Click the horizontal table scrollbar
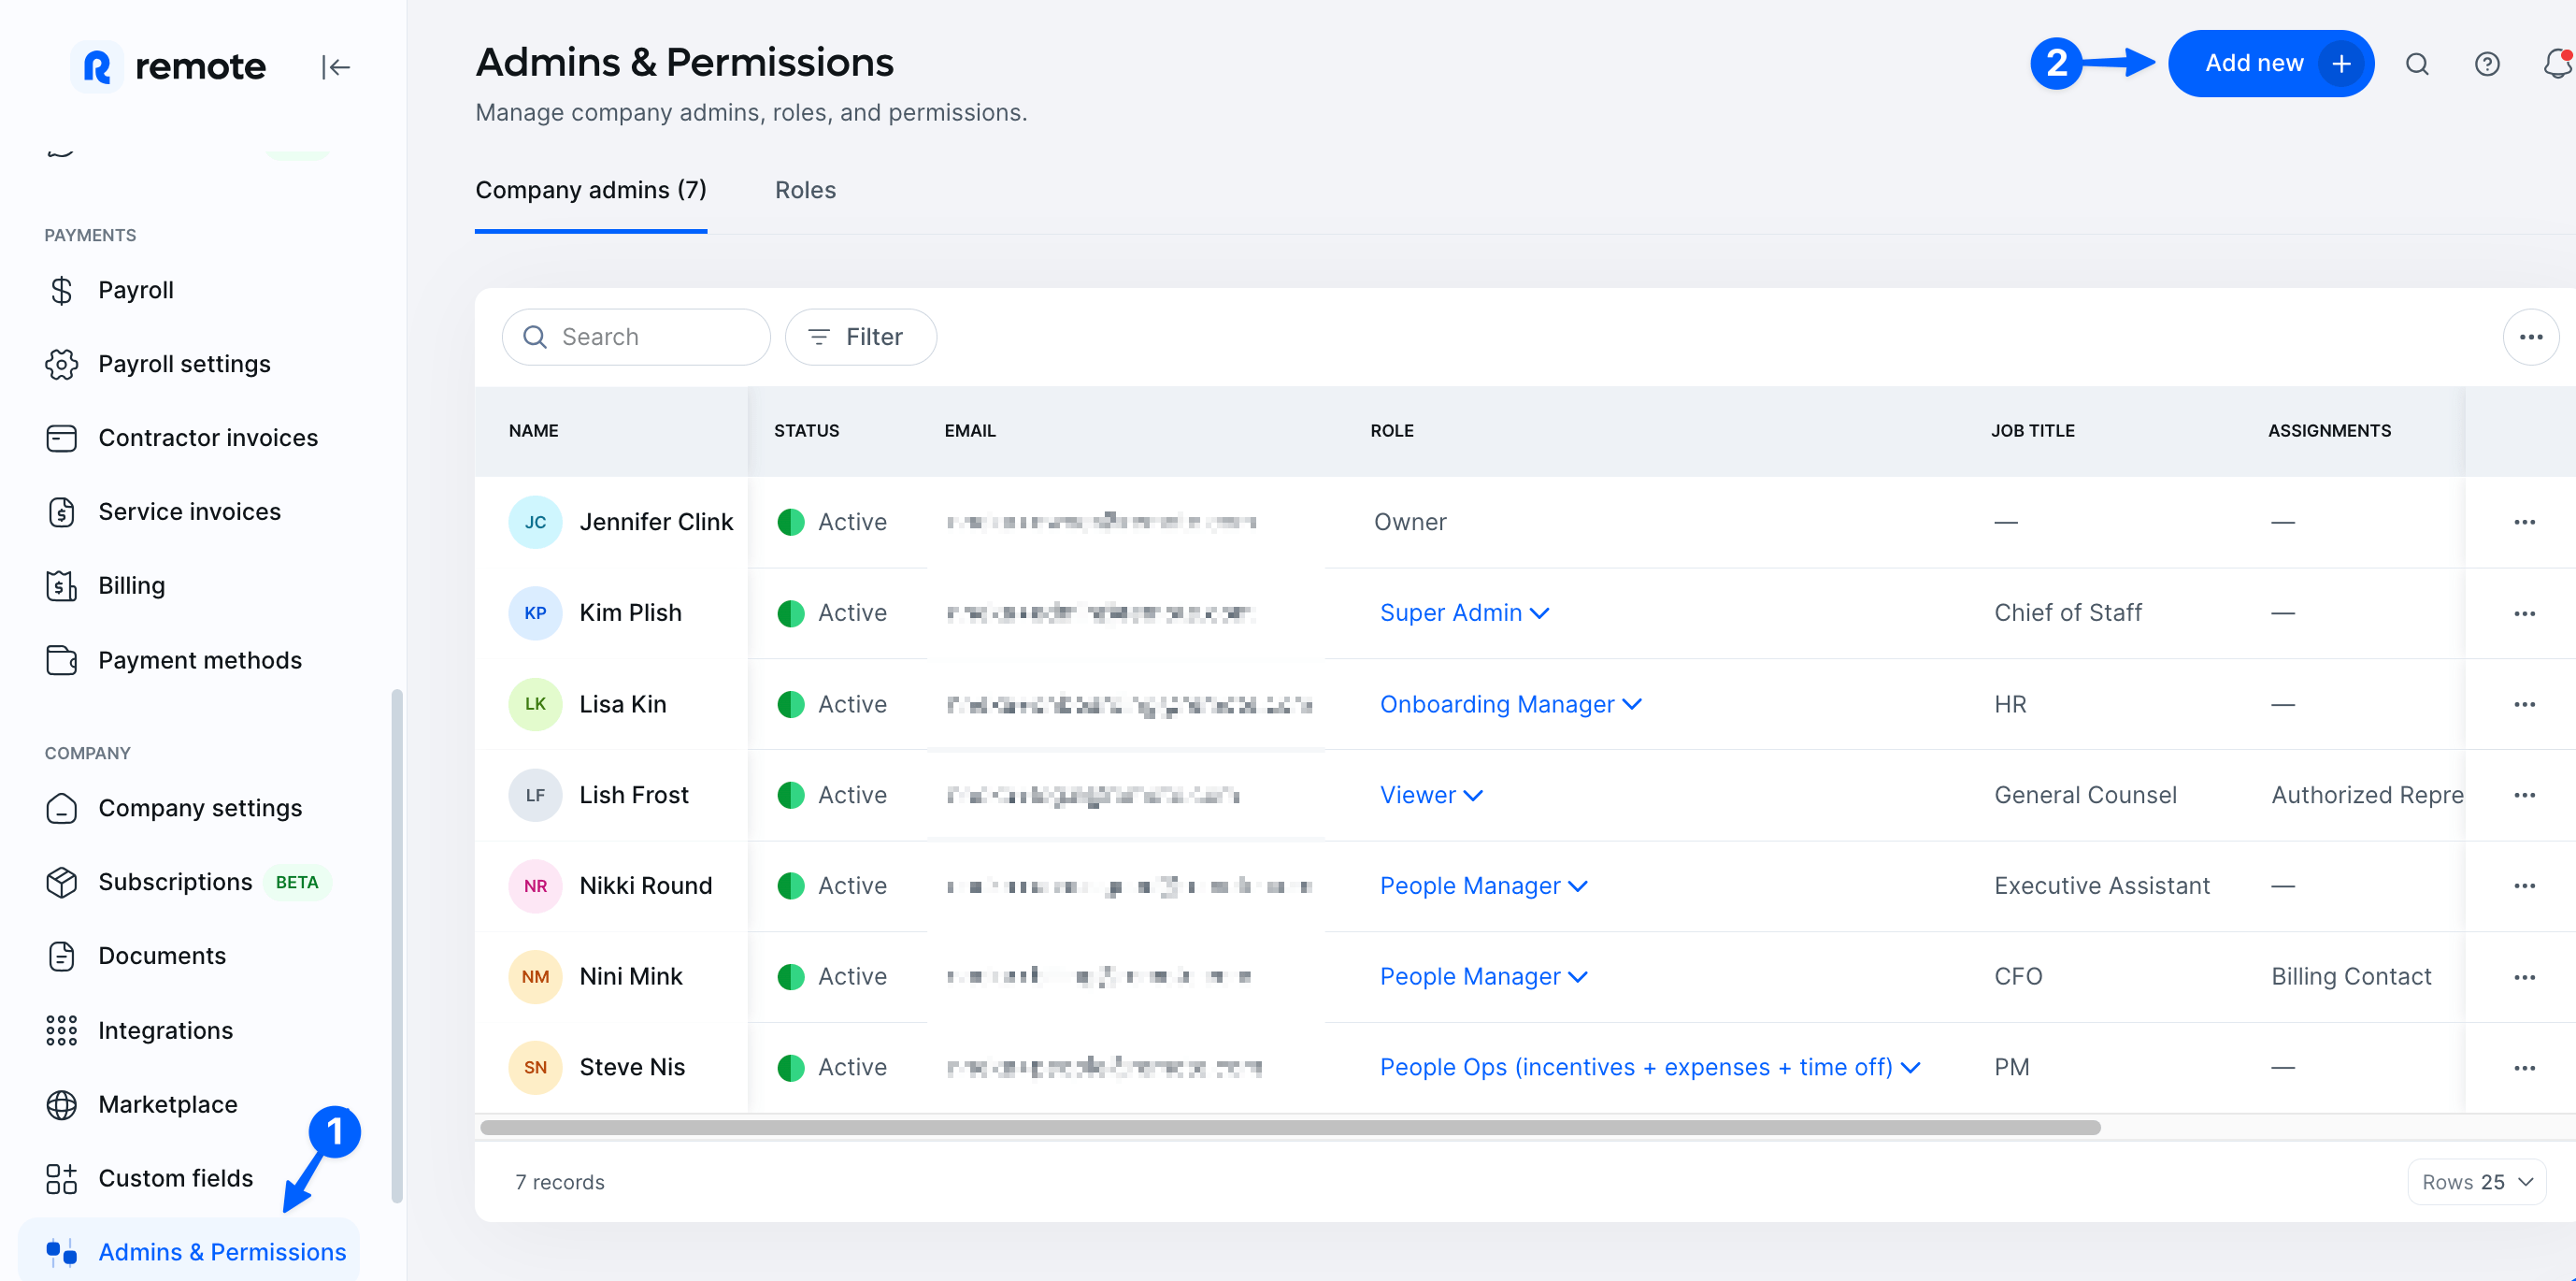The image size is (2576, 1281). pos(1290,1128)
